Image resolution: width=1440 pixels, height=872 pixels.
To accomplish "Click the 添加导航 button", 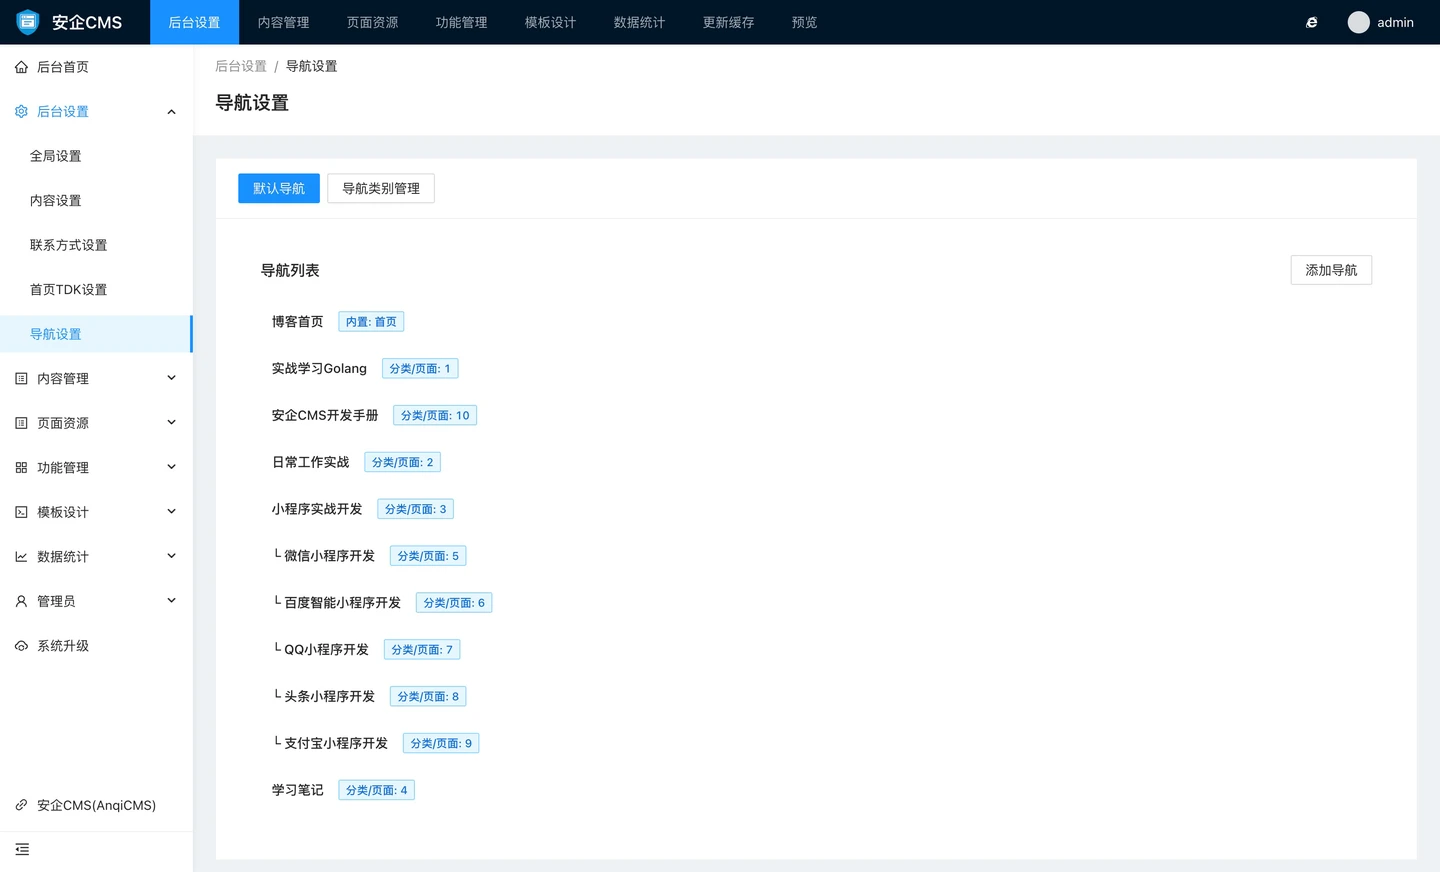I will click(x=1330, y=270).
